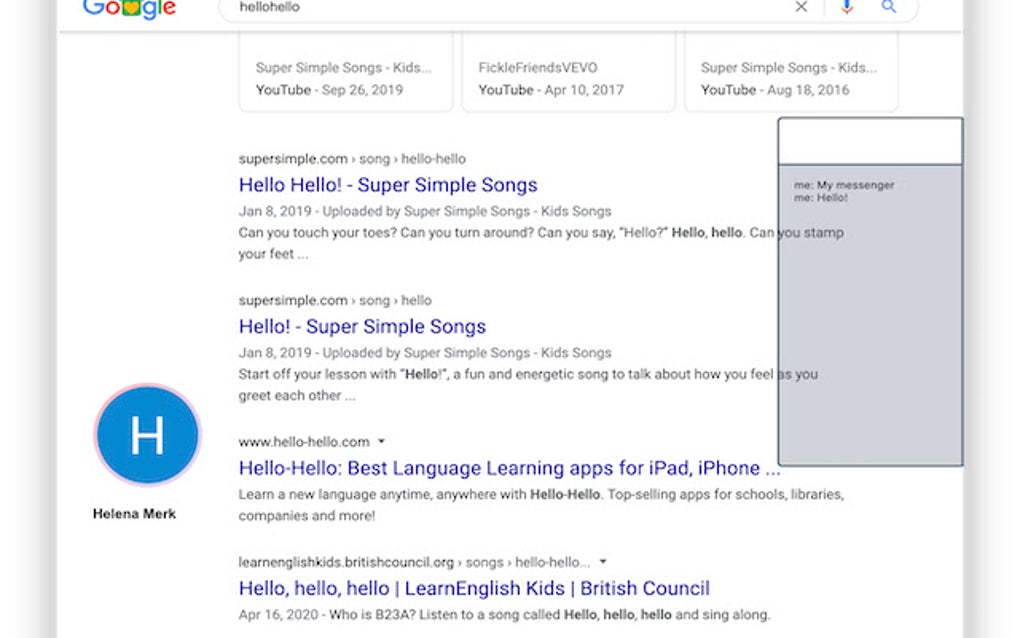This screenshot has height=638, width=1020.
Task: Open options arrow next to learnenglishkids.britishcouncil.org result
Action: pos(604,561)
